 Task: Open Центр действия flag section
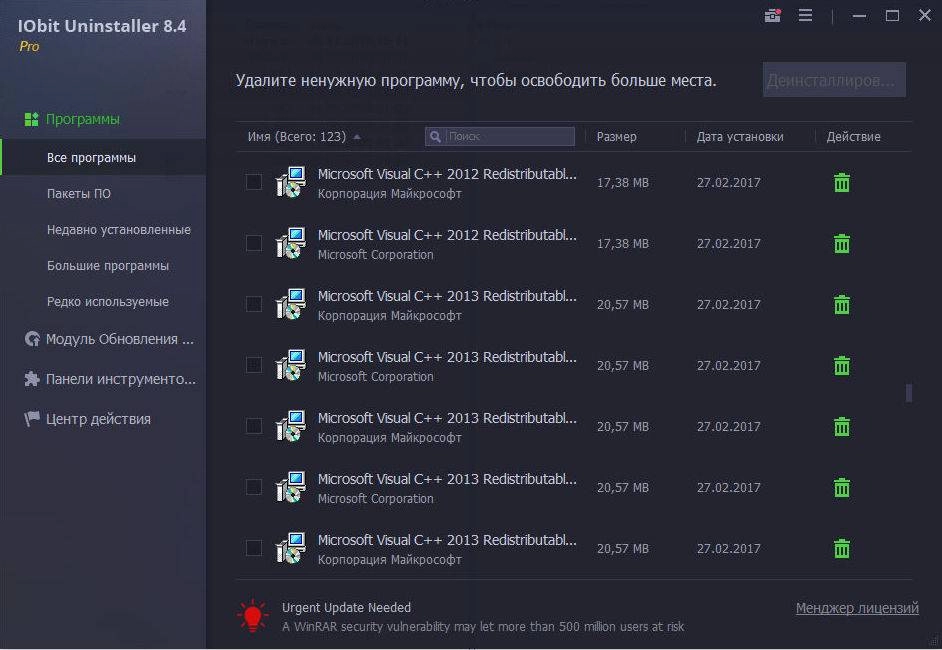tap(88, 419)
